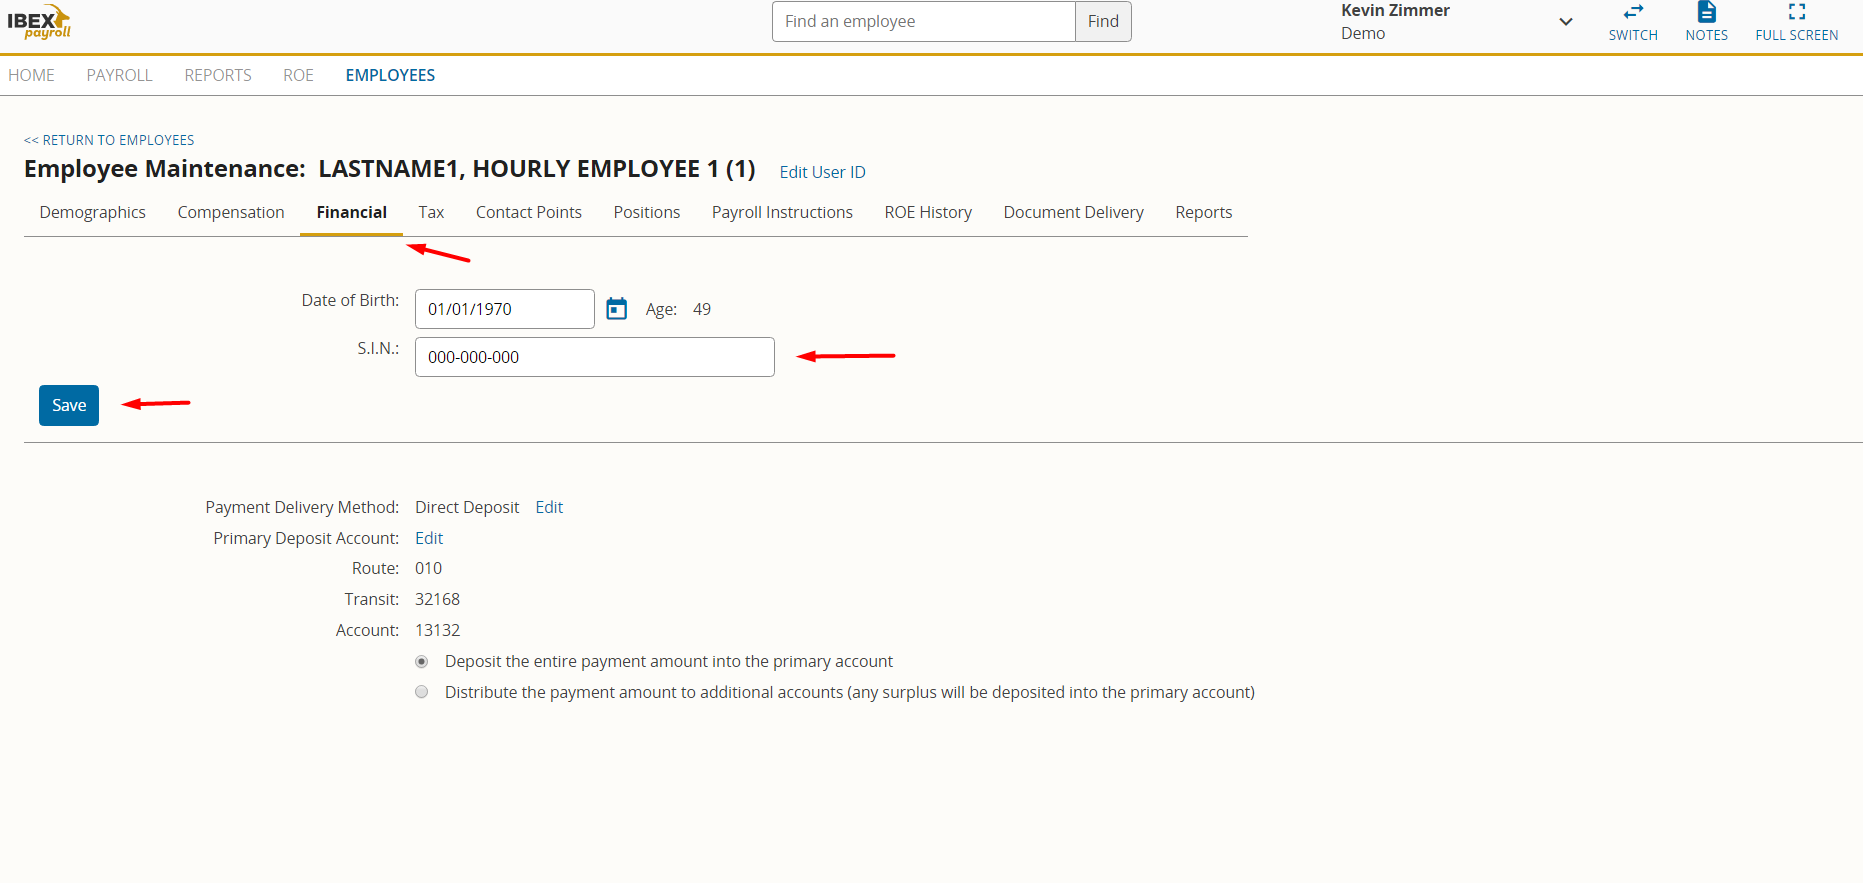Open the Positions tab
The width and height of the screenshot is (1863, 883).
coord(647,212)
